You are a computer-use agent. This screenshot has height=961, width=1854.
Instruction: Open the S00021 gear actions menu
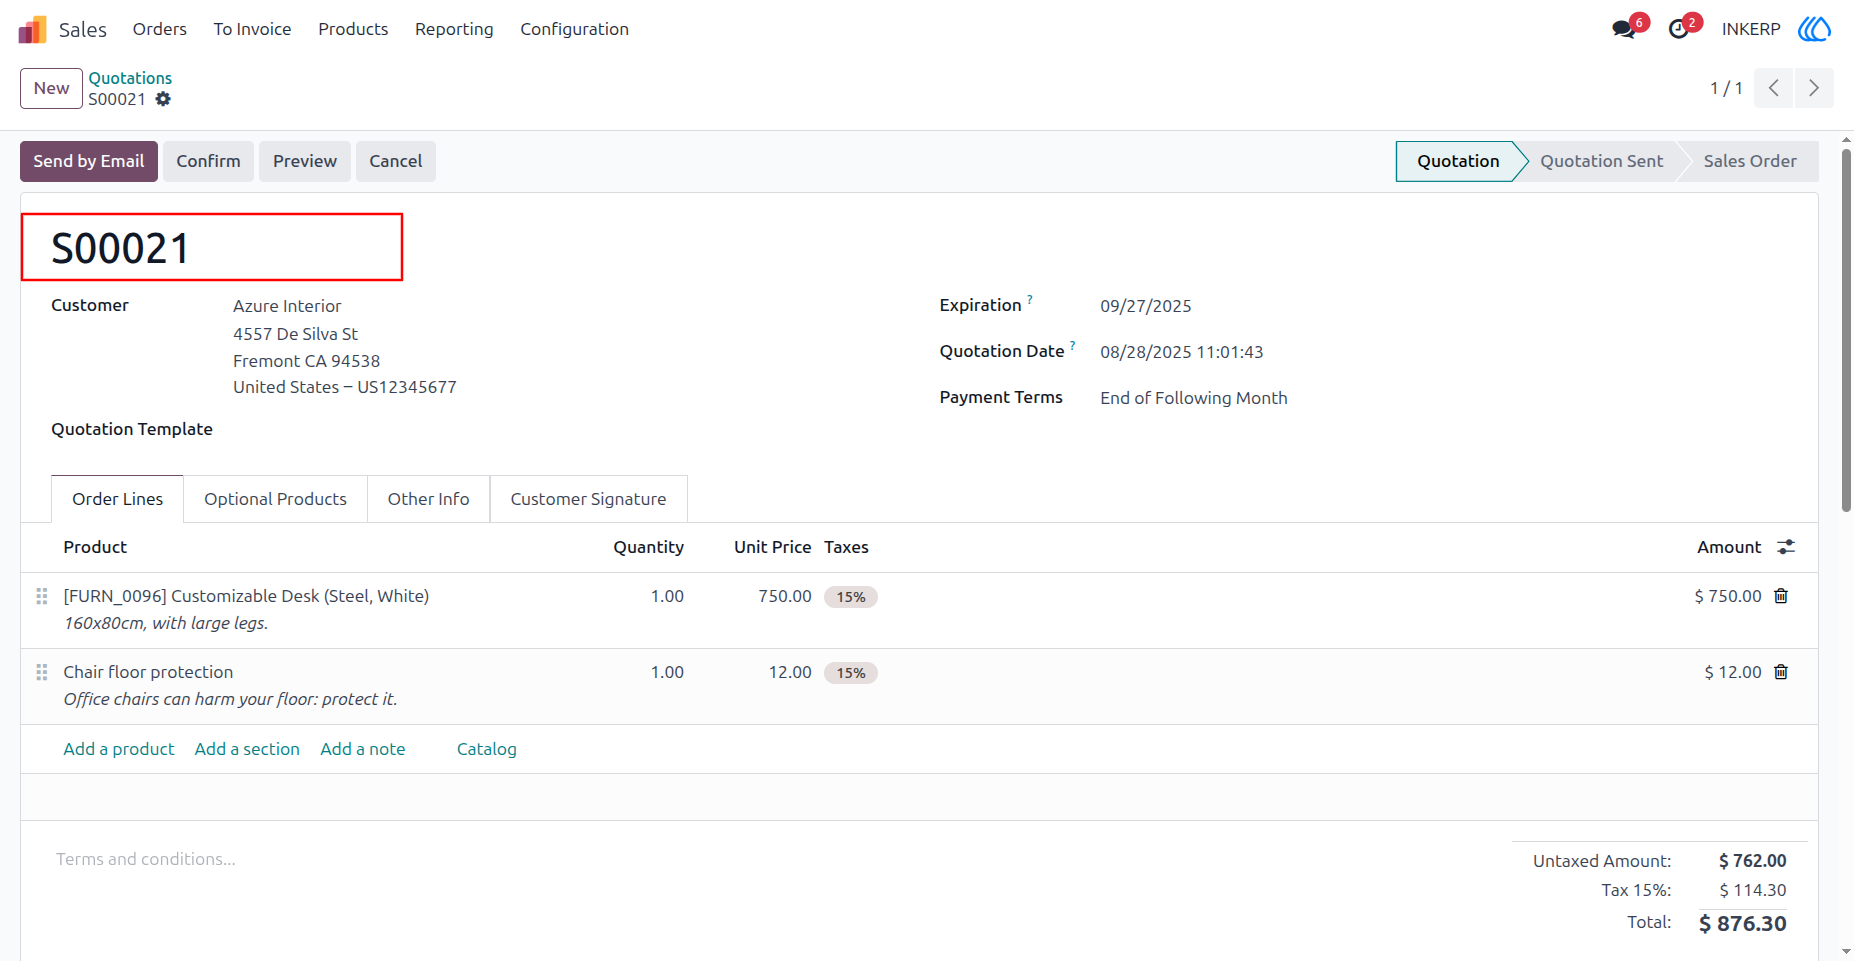[x=163, y=99]
